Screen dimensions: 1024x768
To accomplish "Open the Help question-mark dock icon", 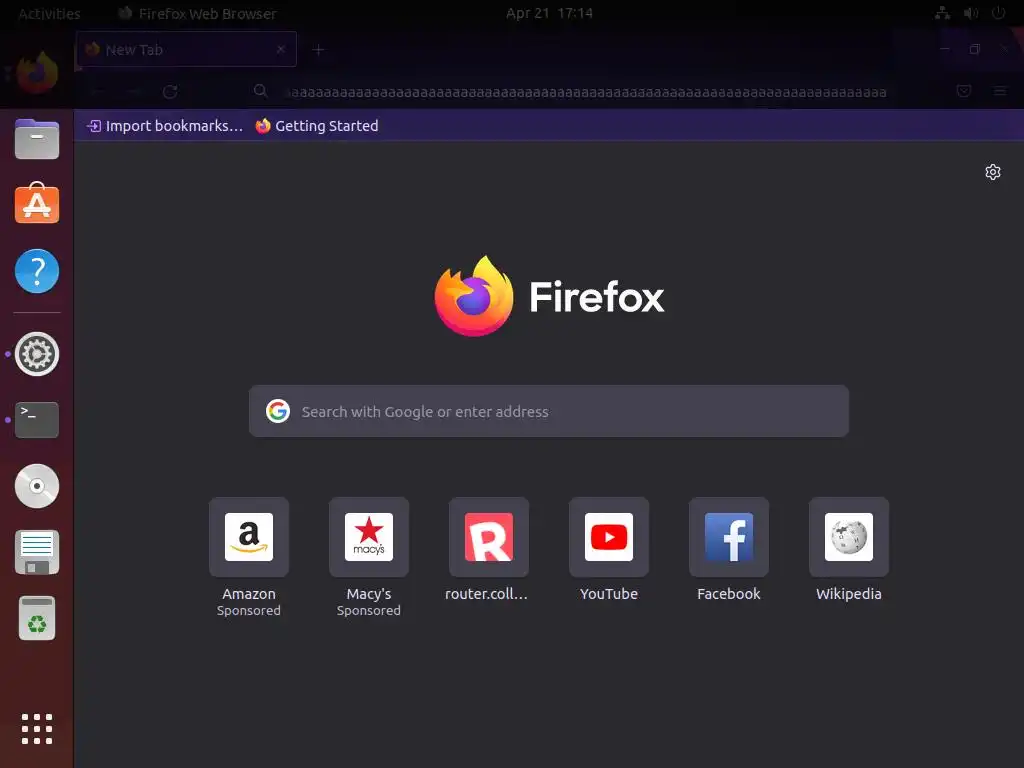I will pyautogui.click(x=37, y=270).
